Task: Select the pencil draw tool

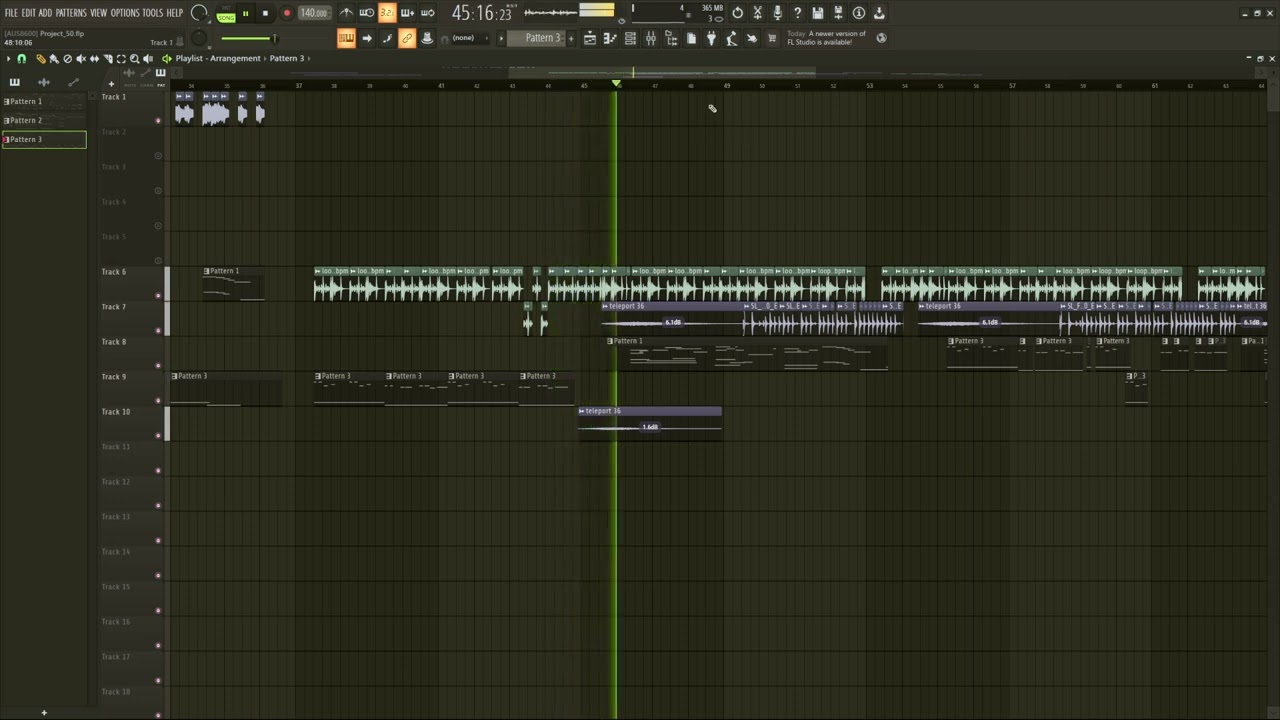Action: click(x=41, y=59)
